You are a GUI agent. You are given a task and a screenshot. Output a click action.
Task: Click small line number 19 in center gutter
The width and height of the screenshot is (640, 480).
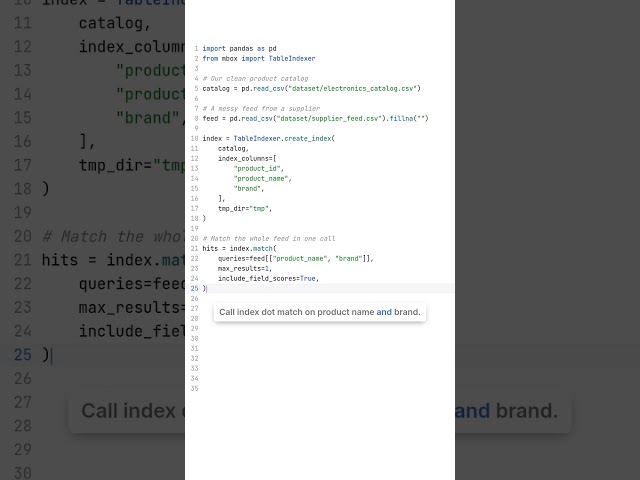pos(194,229)
